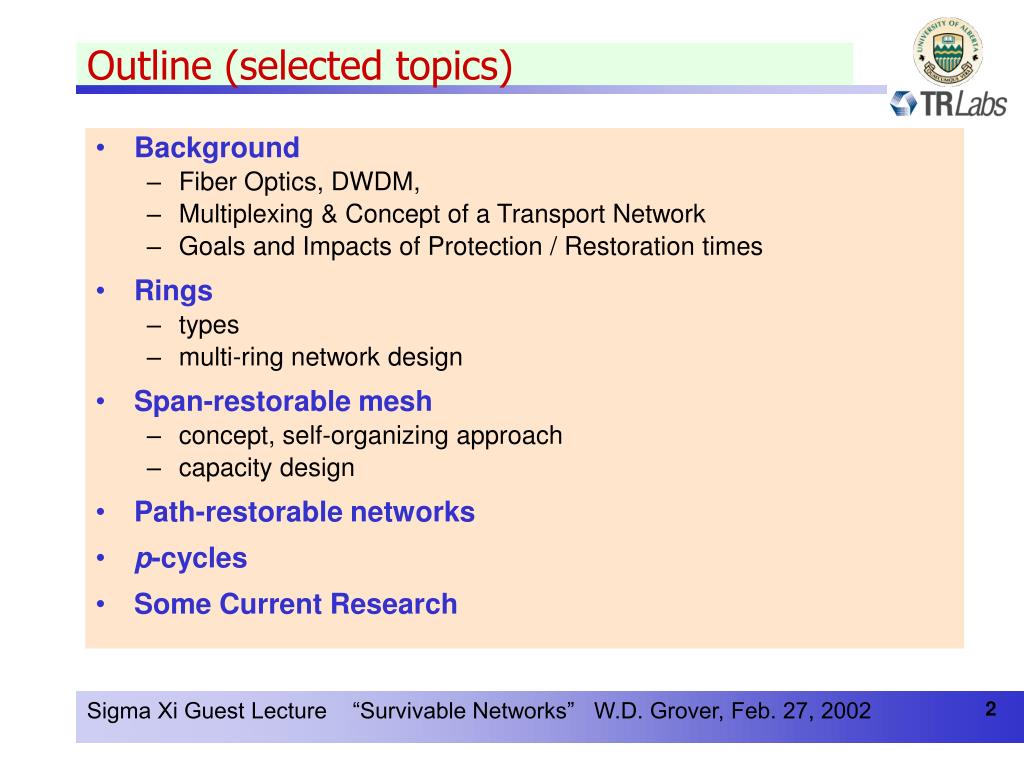Select the 'p-cycles' heading
Screen dimensions: 1024x768
[x=191, y=559]
